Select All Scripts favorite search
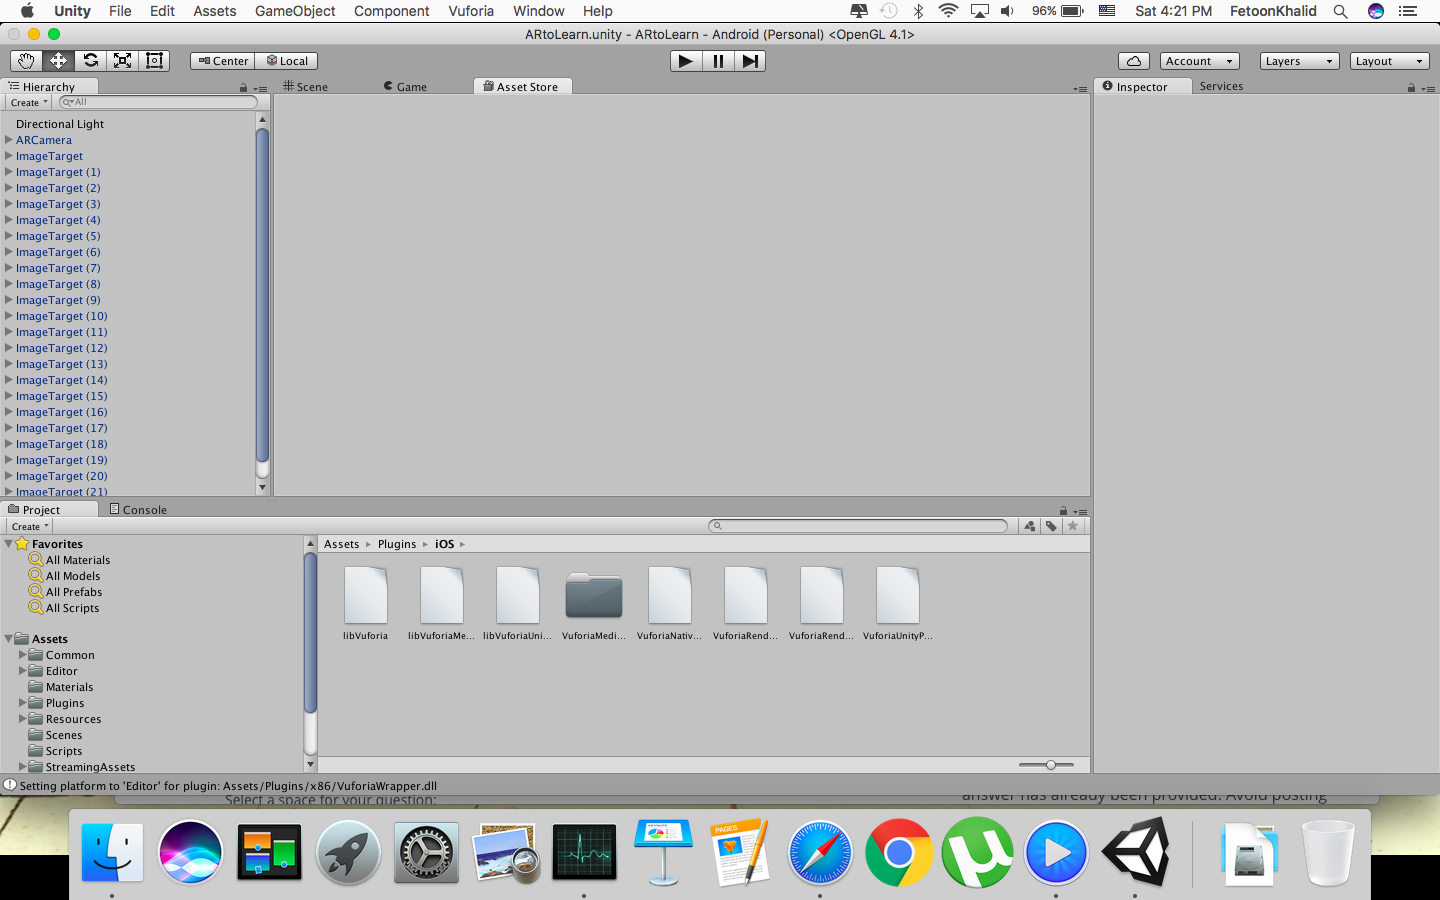Viewport: 1440px width, 900px height. tap(72, 608)
